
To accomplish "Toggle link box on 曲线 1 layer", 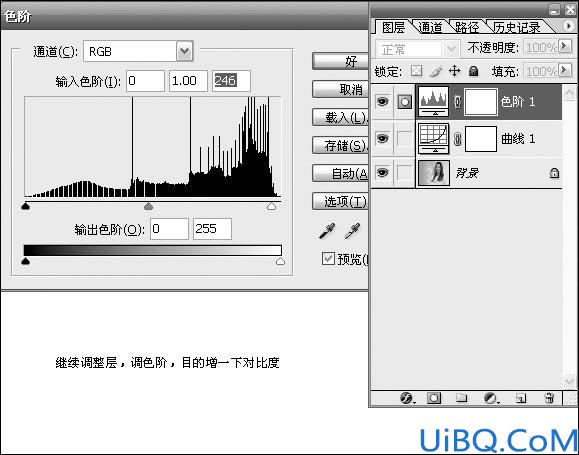I will point(405,139).
